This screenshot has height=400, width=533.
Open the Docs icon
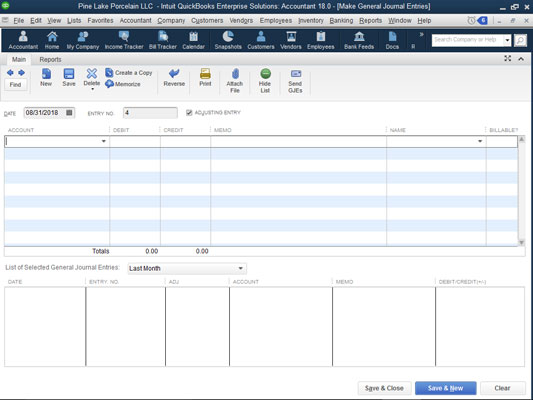(392, 40)
